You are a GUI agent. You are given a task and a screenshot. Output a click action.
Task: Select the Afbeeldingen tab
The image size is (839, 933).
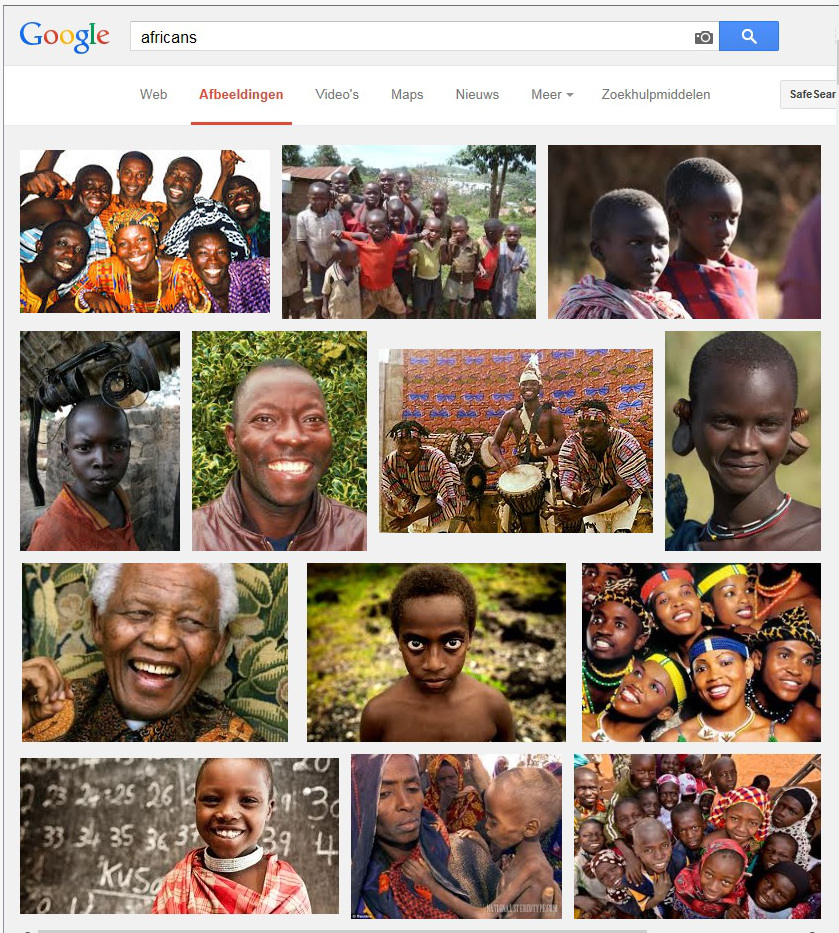click(x=241, y=95)
